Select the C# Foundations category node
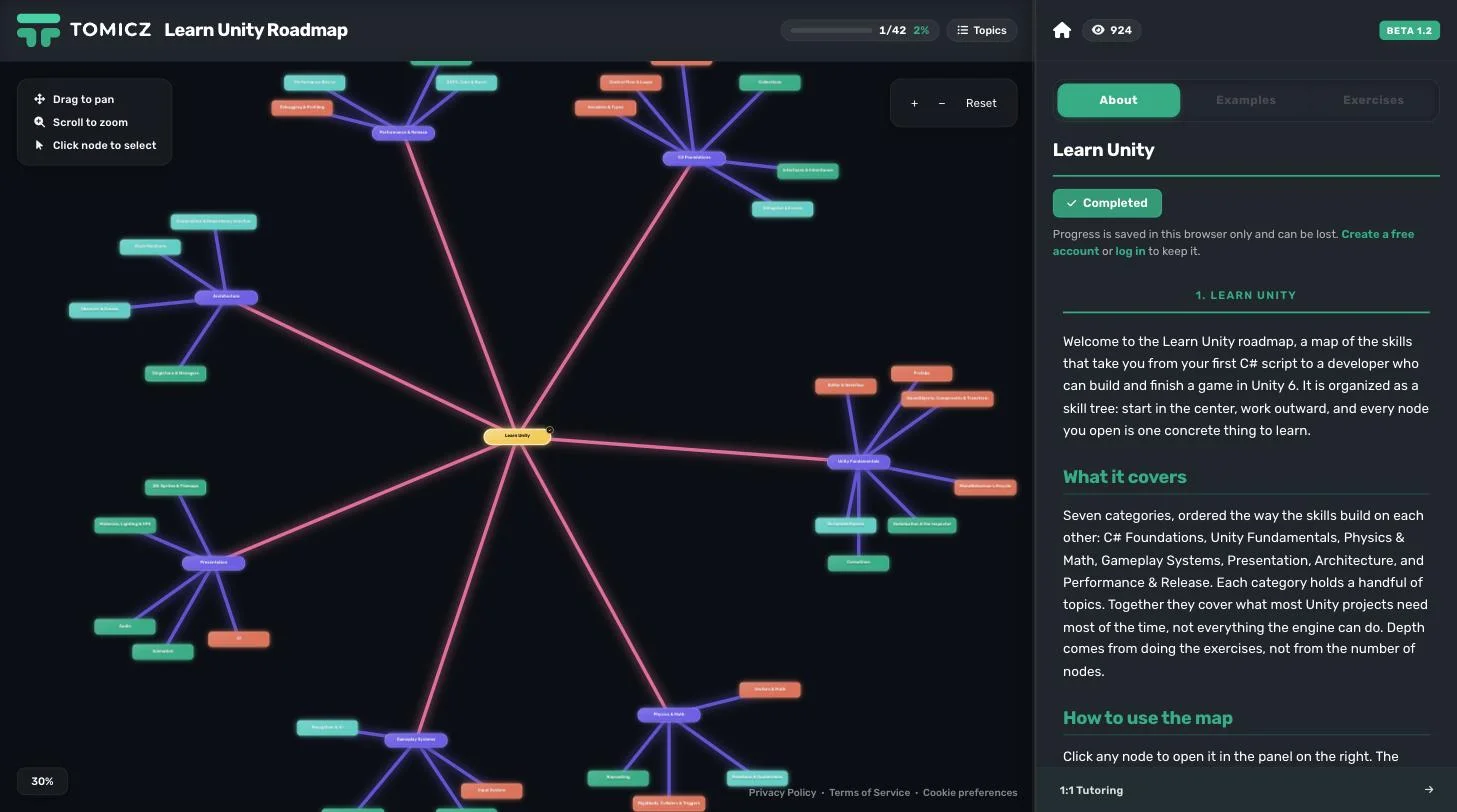The image size is (1457, 812). coord(694,158)
